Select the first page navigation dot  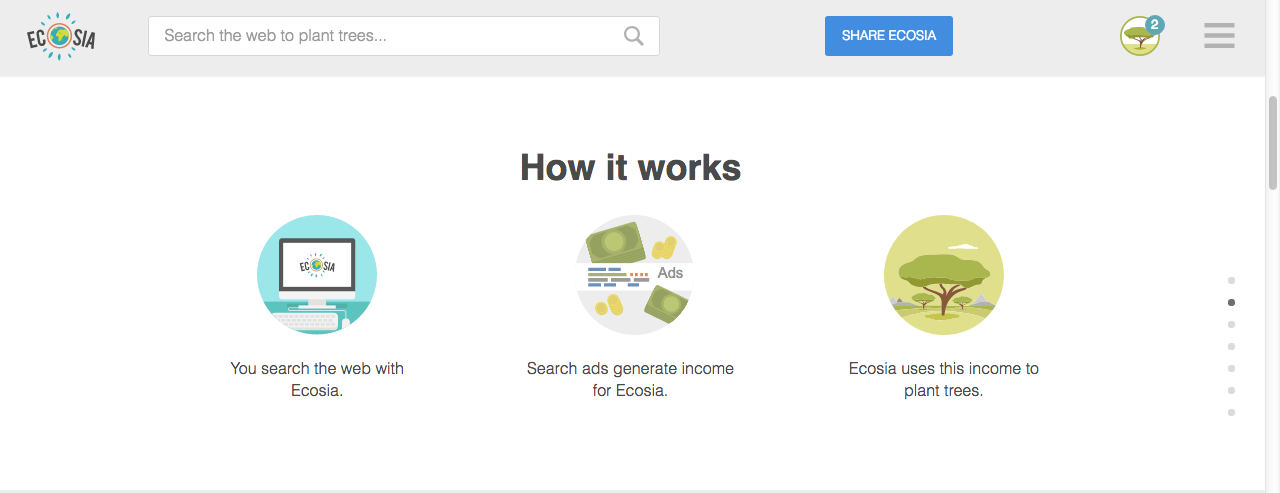tap(1231, 280)
